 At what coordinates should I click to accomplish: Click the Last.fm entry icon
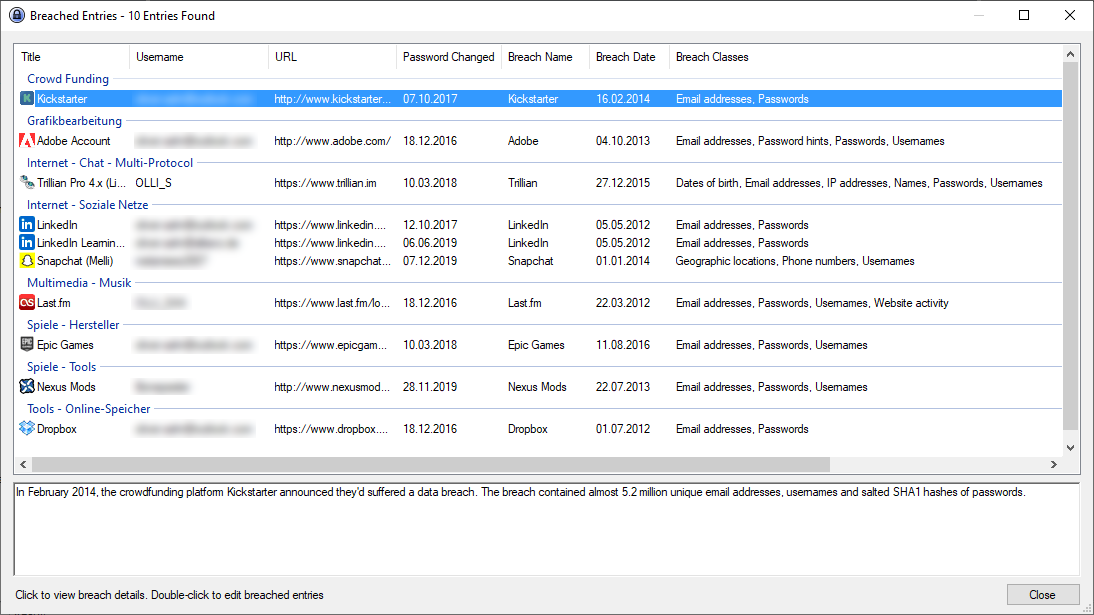coord(27,302)
